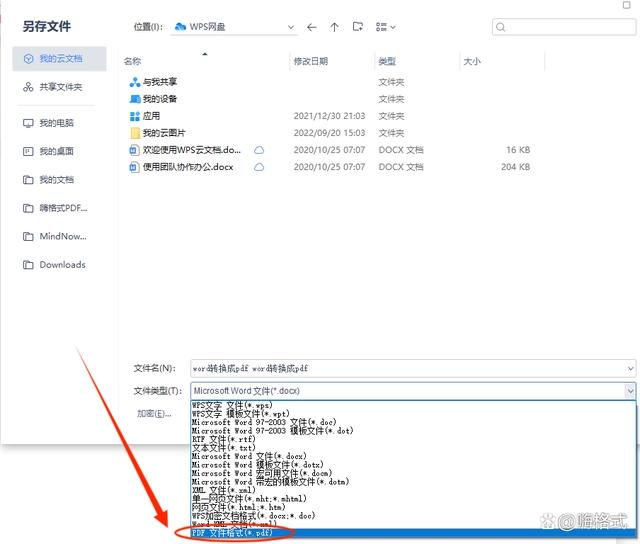
Task: Select the 我的设备 folder row
Action: 331,99
